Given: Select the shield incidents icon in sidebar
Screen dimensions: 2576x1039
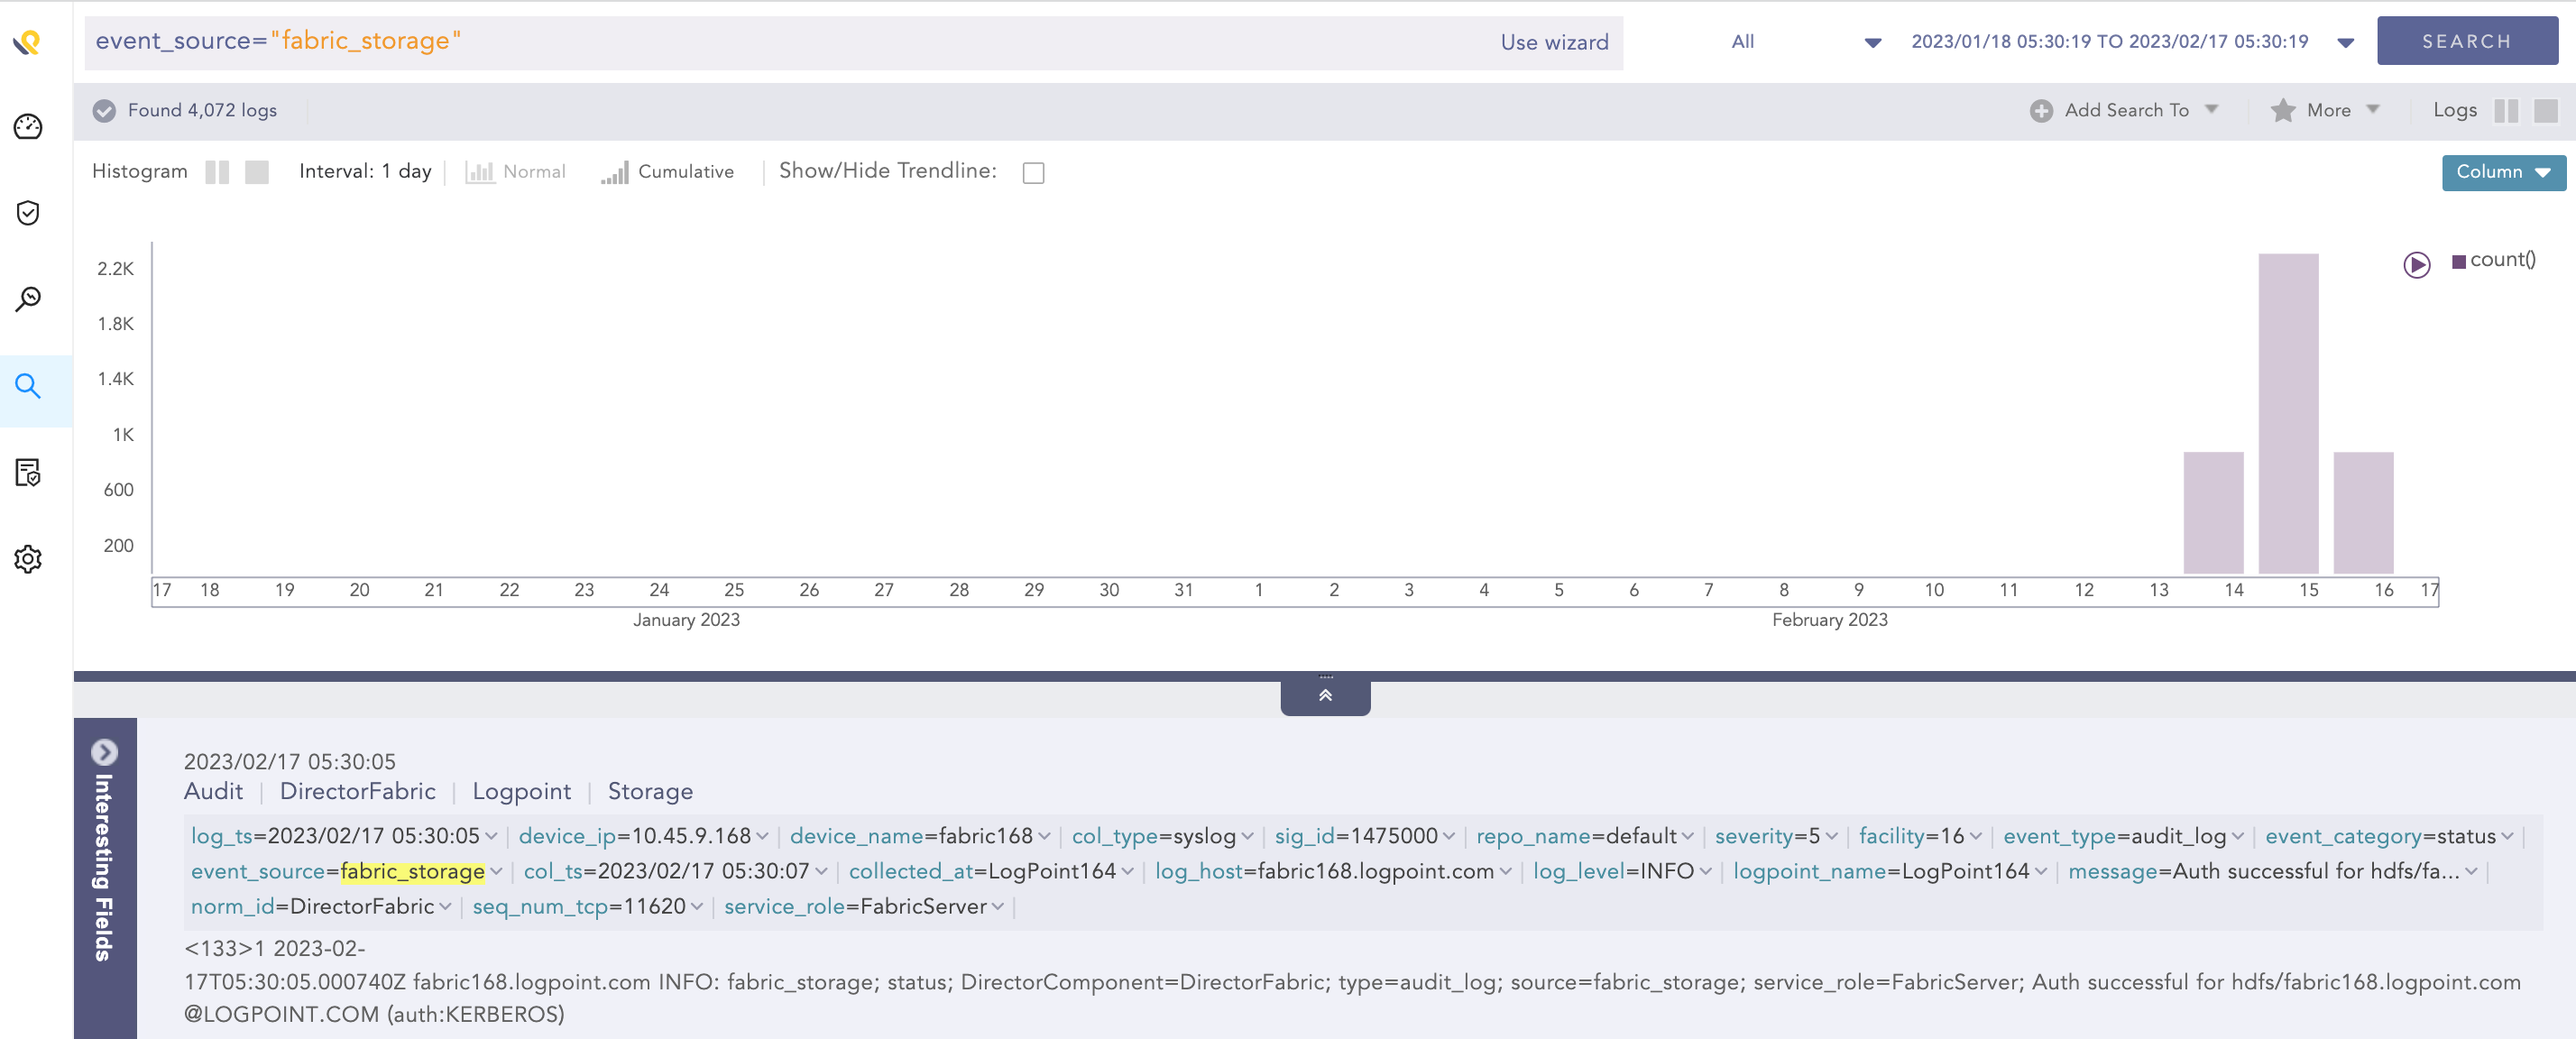Looking at the screenshot, I should [27, 212].
